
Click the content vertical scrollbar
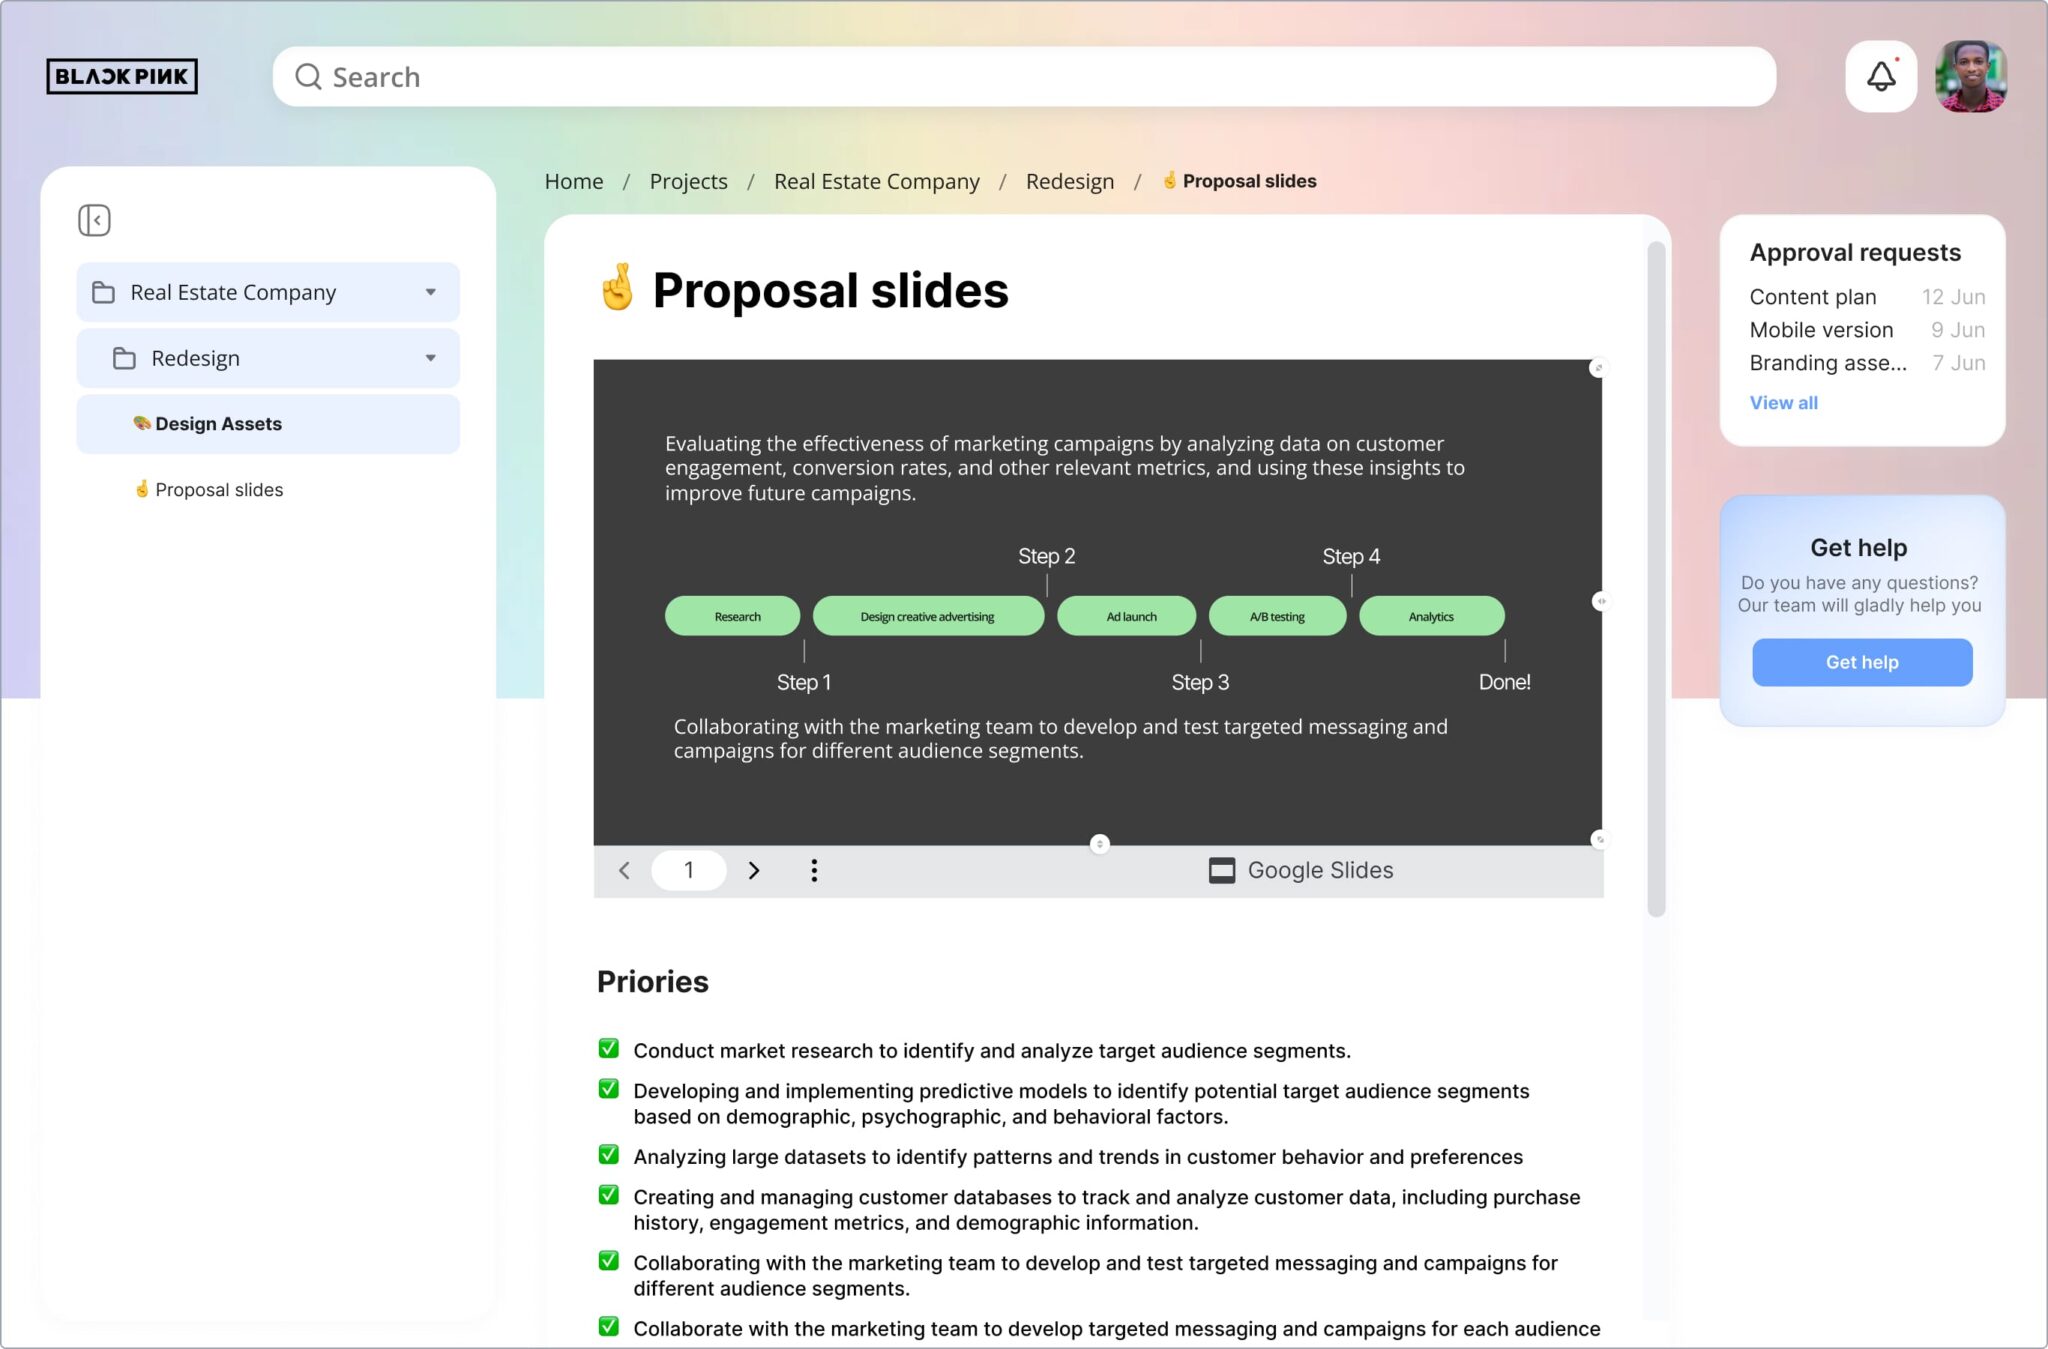click(1656, 578)
